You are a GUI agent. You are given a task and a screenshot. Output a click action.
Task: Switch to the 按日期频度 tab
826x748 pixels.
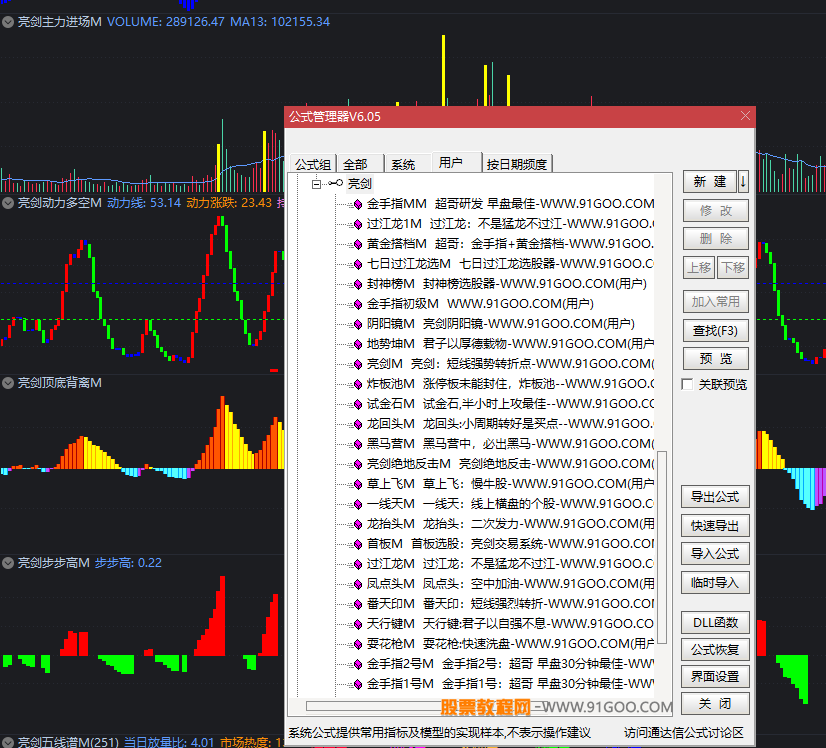pos(516,164)
